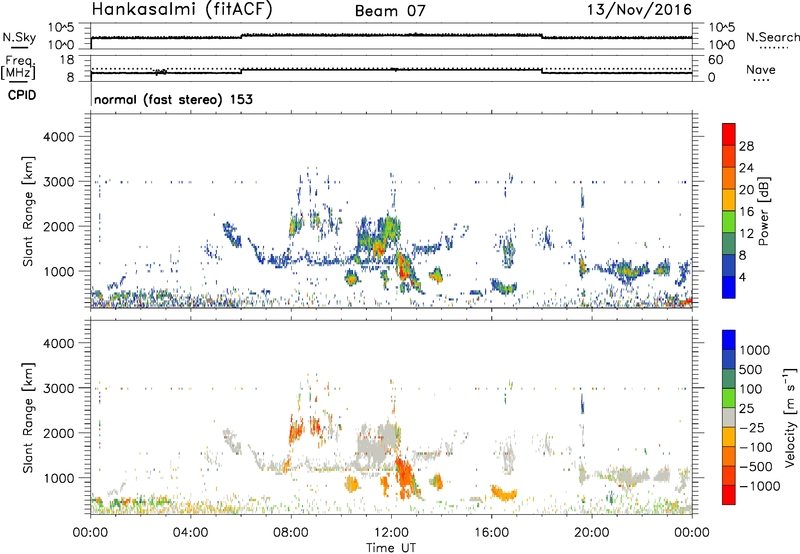Click the blue bottom of power colorbar
Screen dimensions: 800x554
(729, 287)
